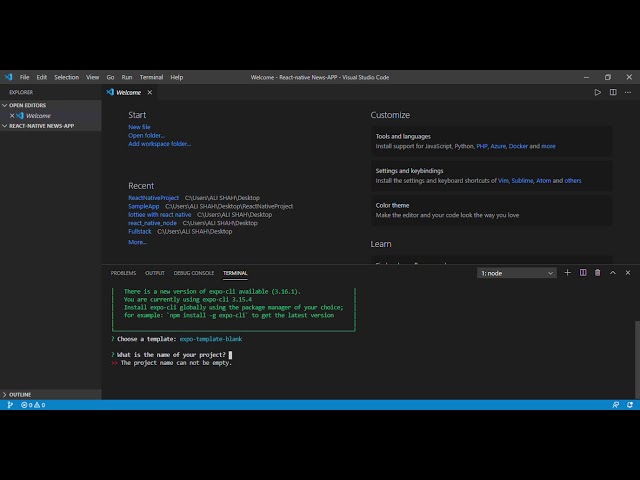Close the terminal panel
The height and width of the screenshot is (480, 640).
click(628, 273)
